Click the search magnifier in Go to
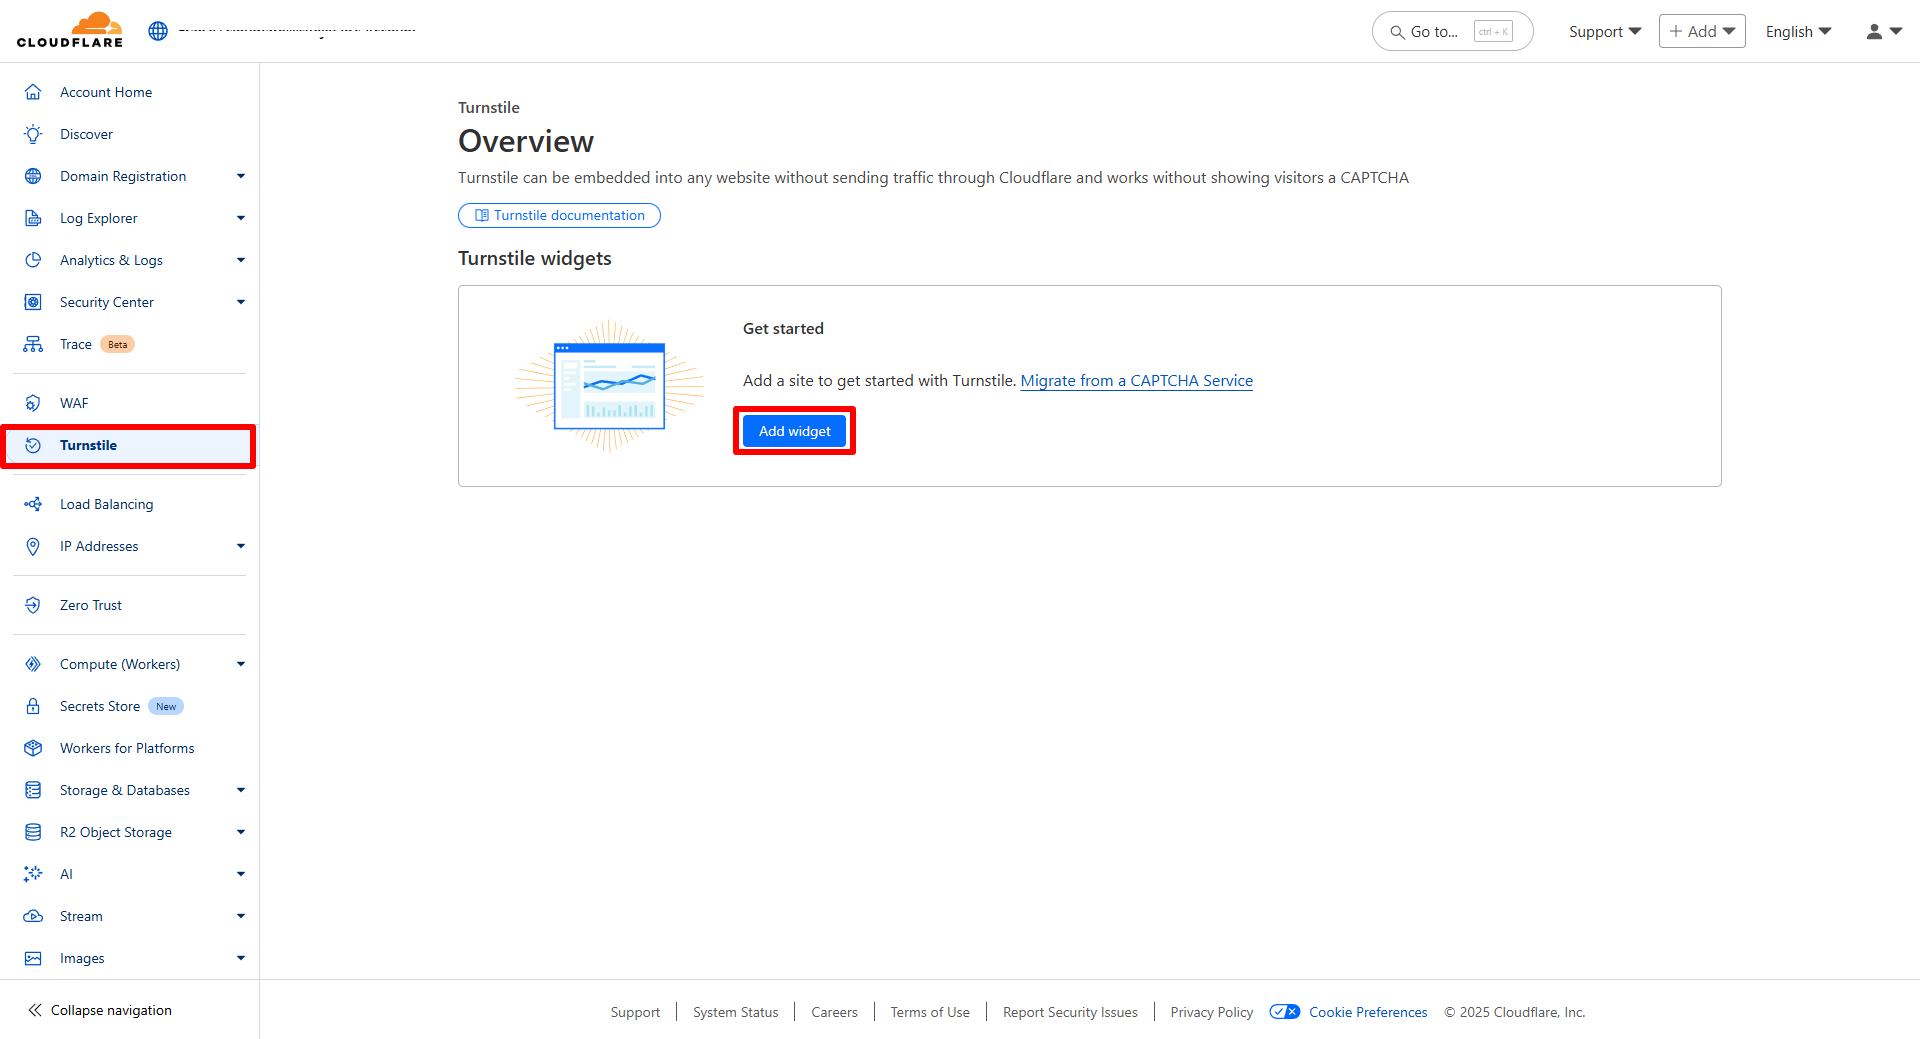This screenshot has height=1039, width=1920. click(x=1397, y=32)
